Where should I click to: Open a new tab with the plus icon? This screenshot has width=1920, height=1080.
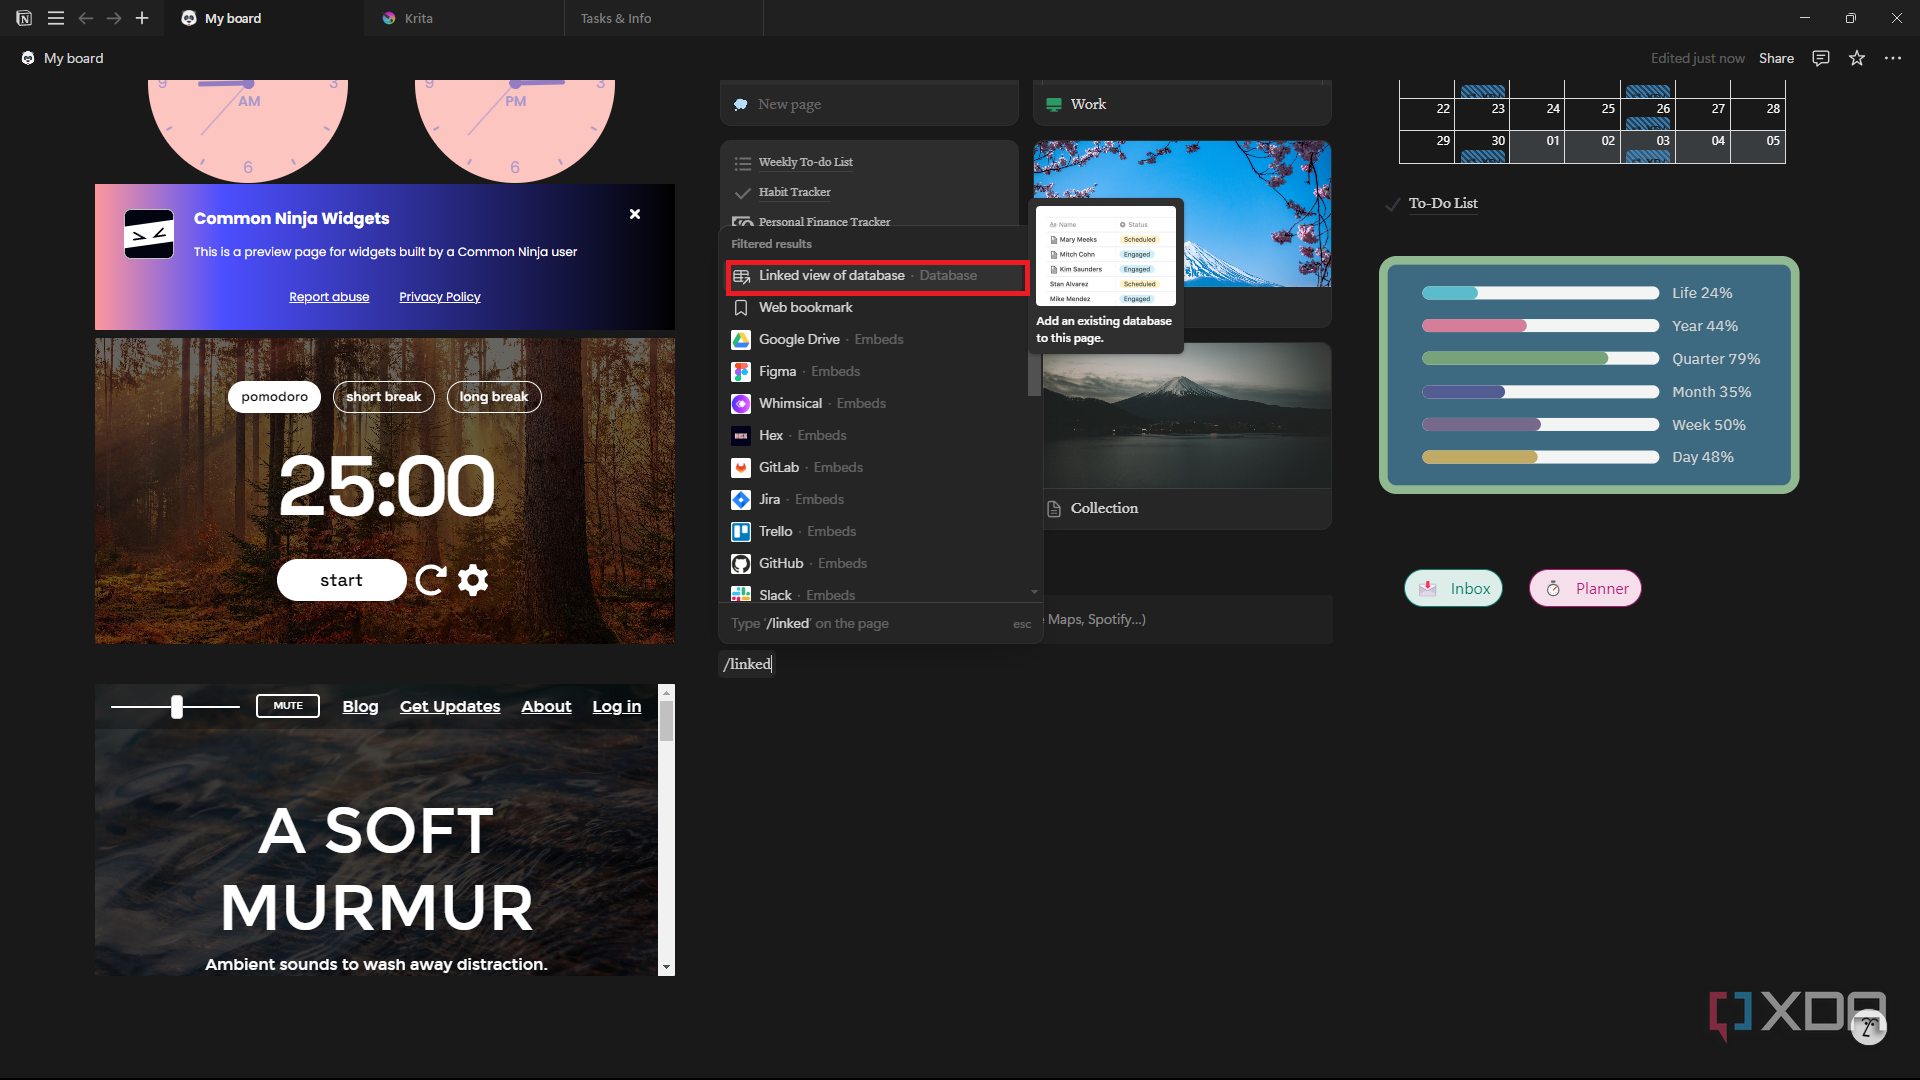click(142, 18)
